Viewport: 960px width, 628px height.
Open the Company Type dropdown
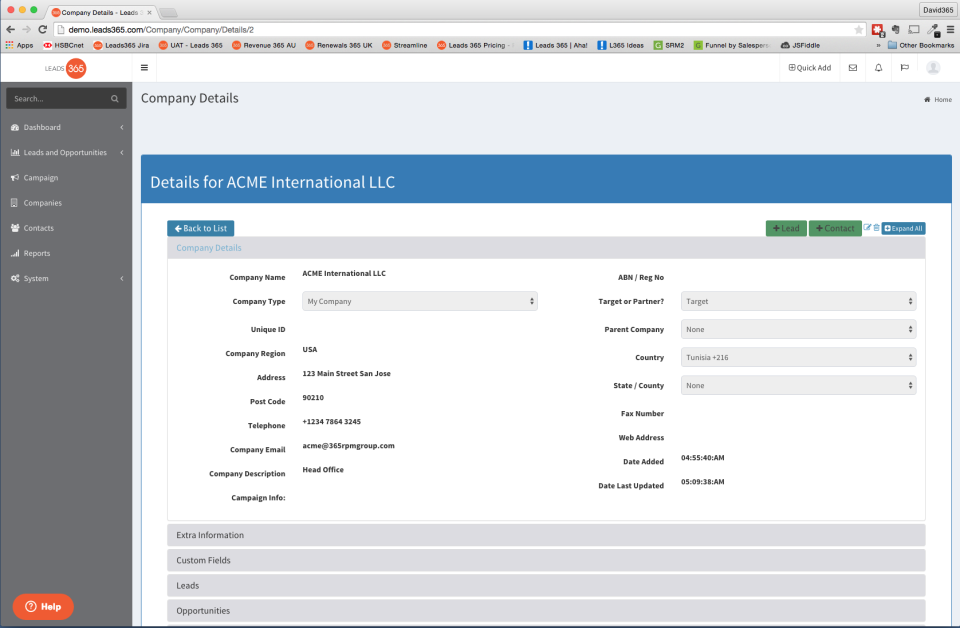click(x=419, y=301)
